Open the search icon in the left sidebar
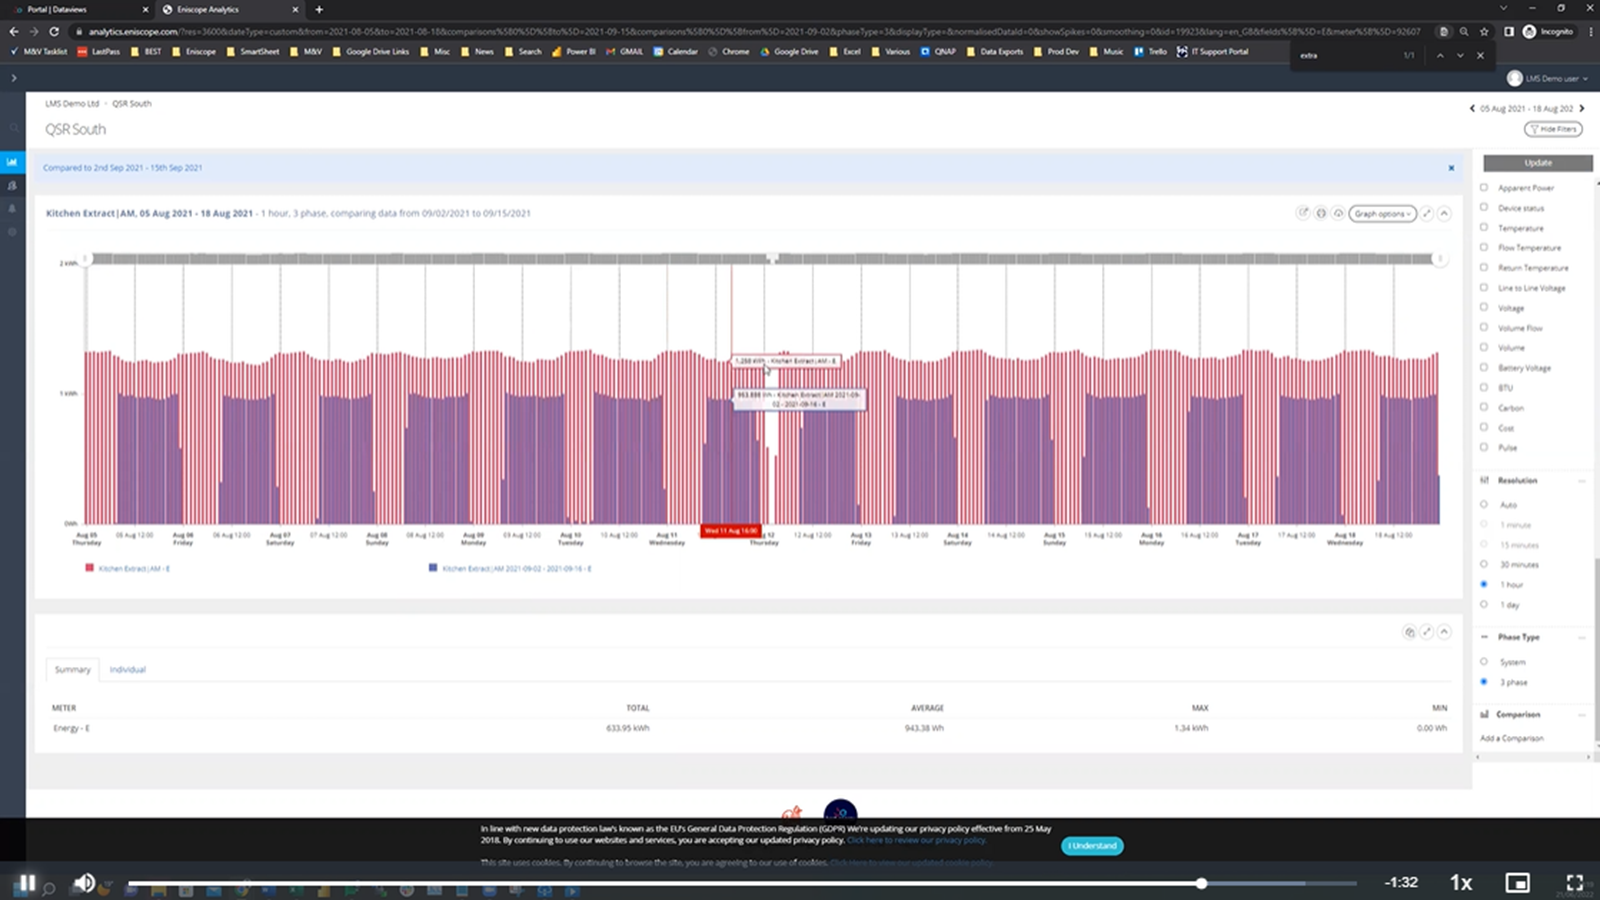 point(13,128)
